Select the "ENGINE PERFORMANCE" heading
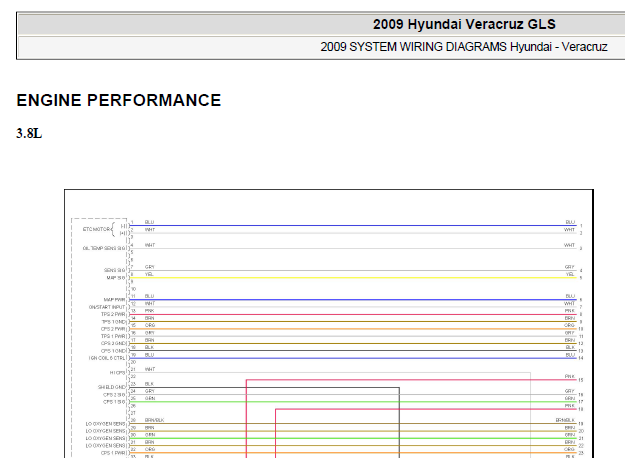This screenshot has height=458, width=625. [x=119, y=100]
